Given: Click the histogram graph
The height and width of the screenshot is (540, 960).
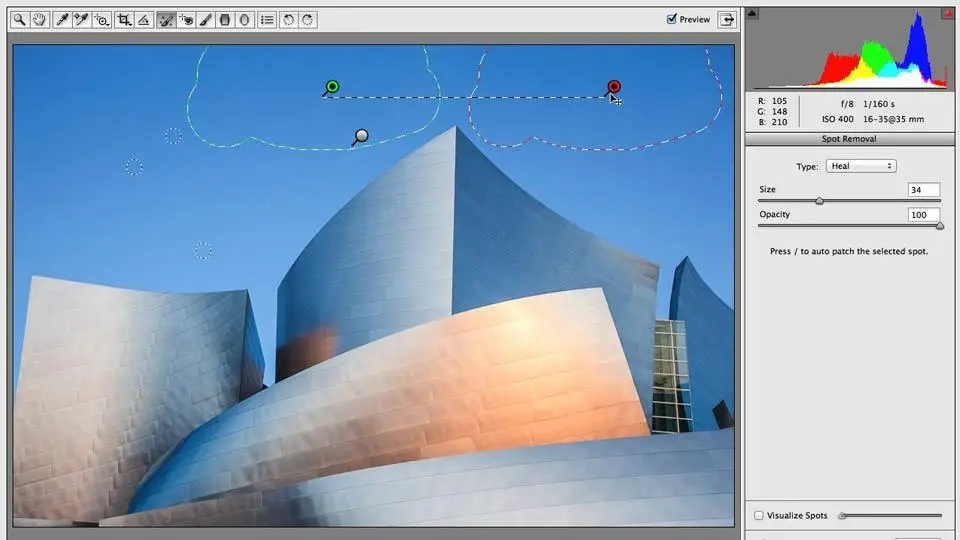Looking at the screenshot, I should click(x=850, y=50).
